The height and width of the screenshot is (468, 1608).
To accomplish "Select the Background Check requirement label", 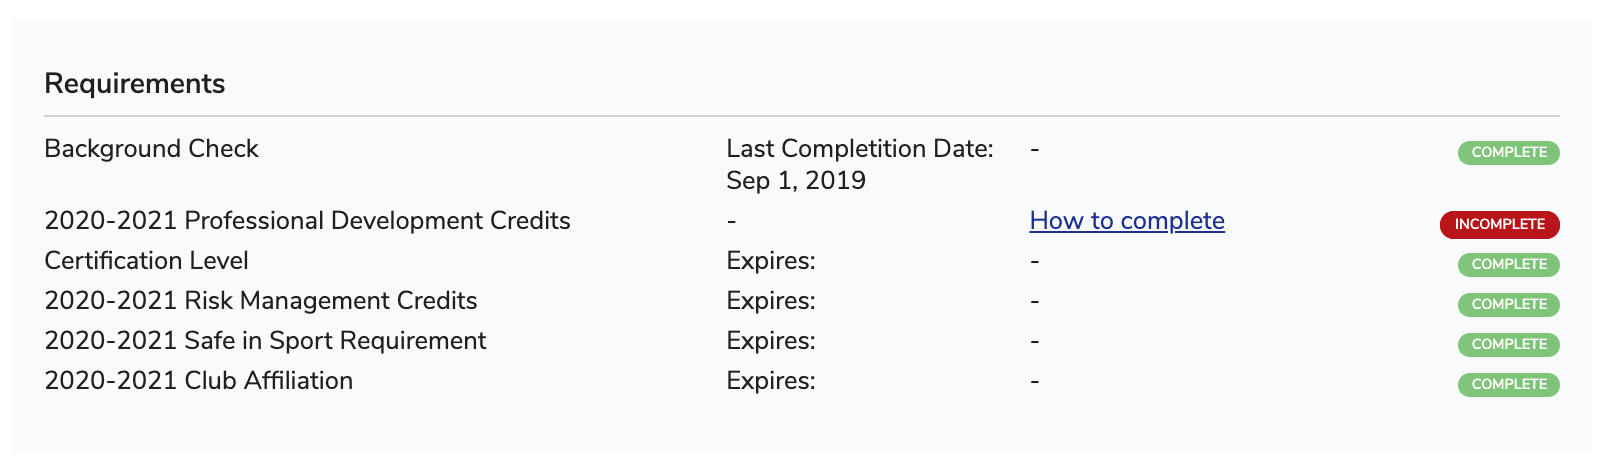I will point(151,149).
